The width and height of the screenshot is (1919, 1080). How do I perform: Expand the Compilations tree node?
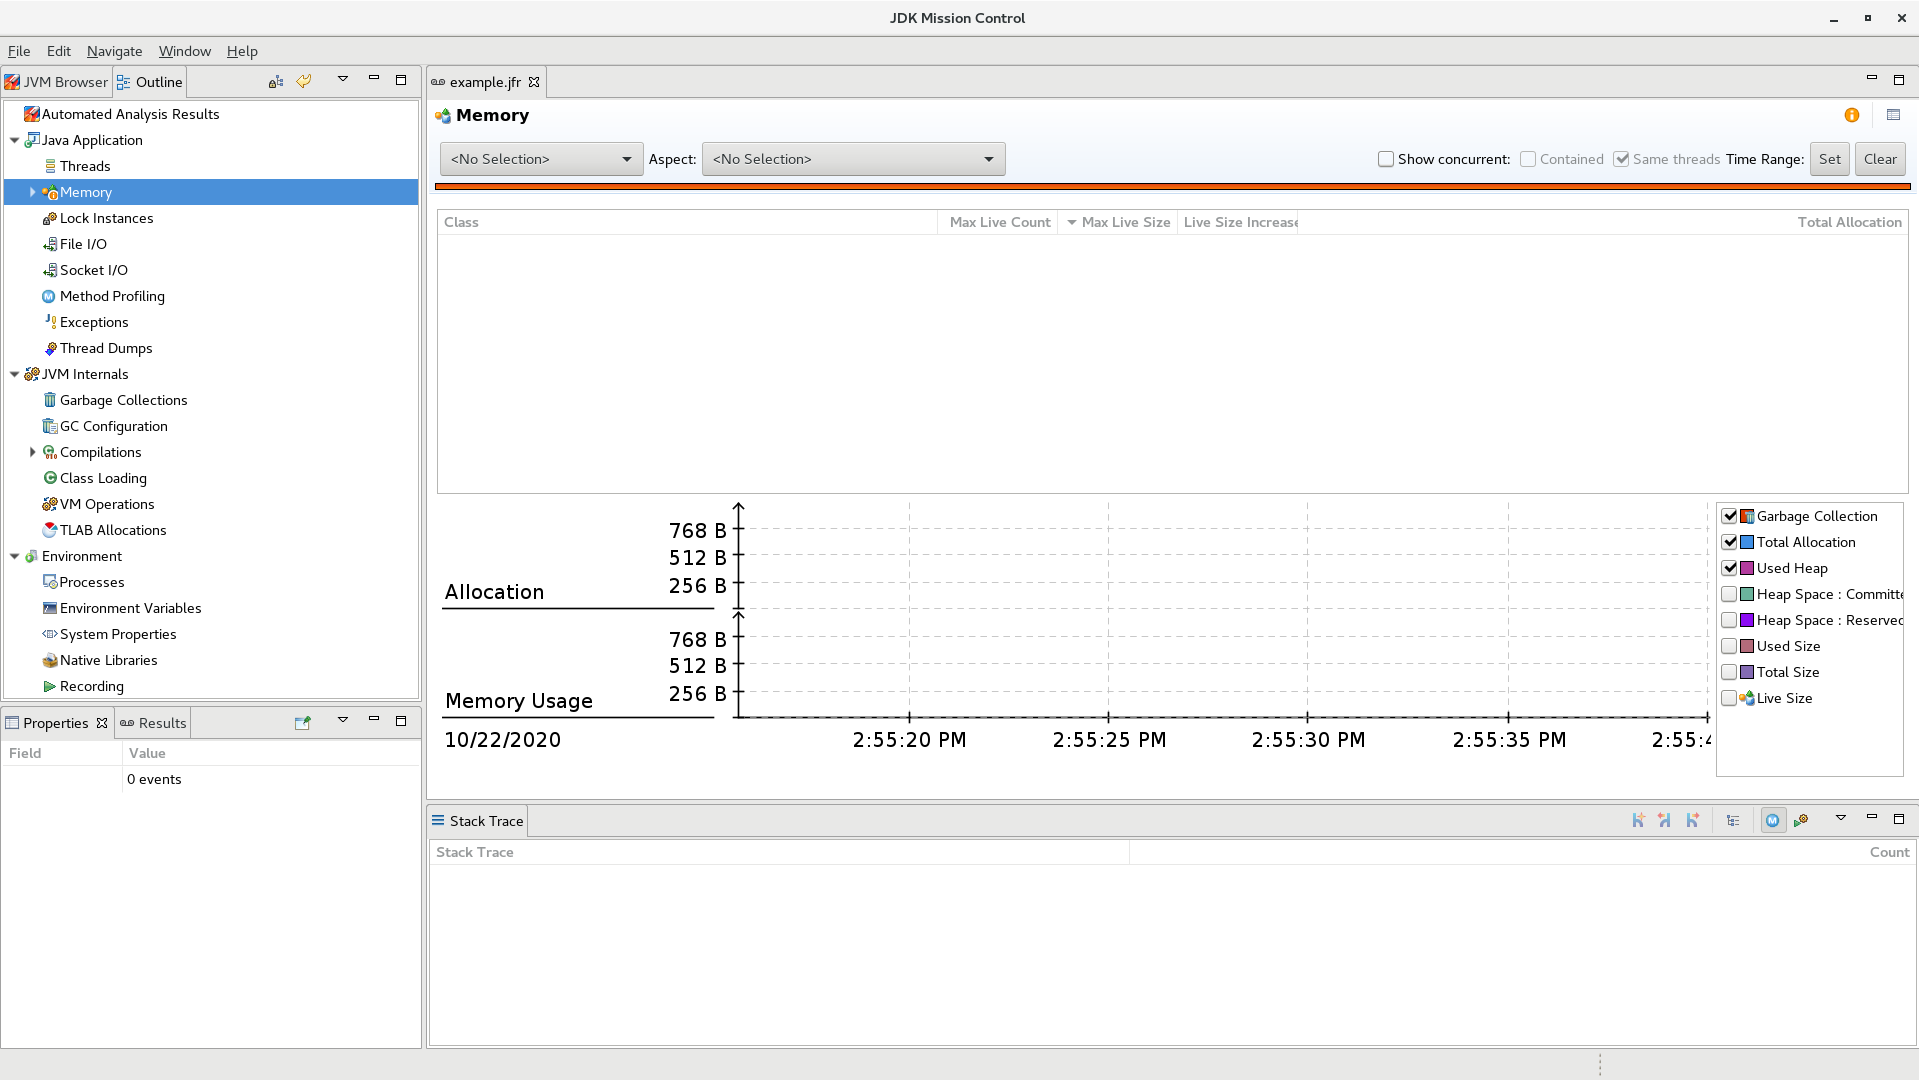33,452
